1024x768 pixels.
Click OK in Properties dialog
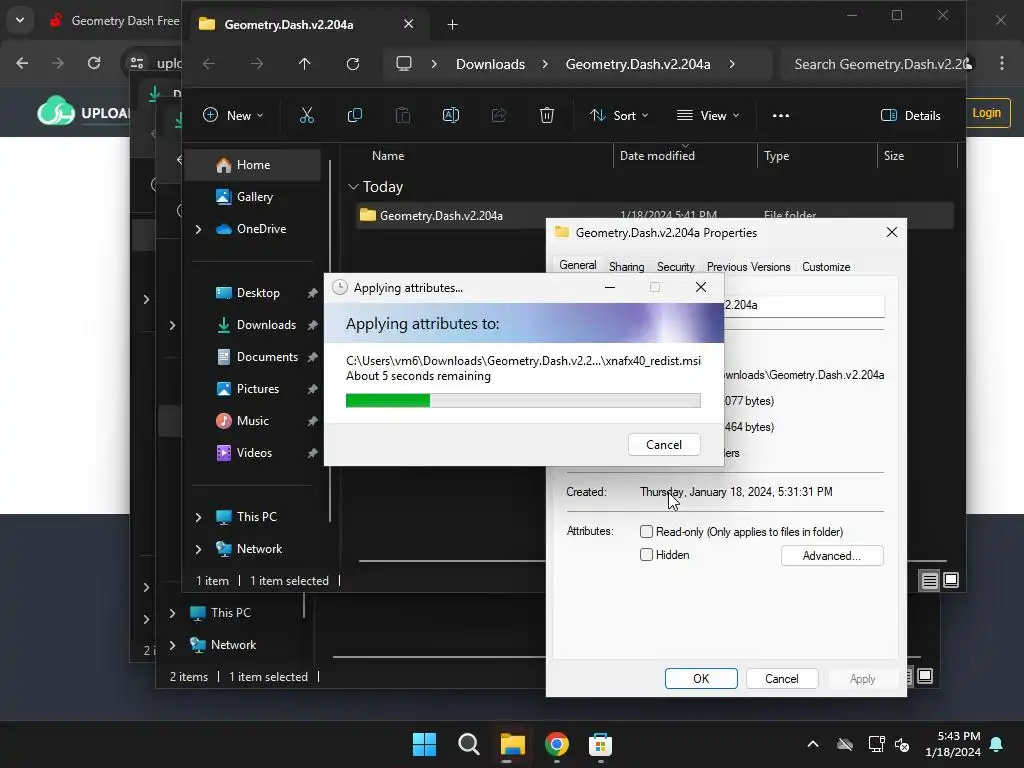[701, 679]
